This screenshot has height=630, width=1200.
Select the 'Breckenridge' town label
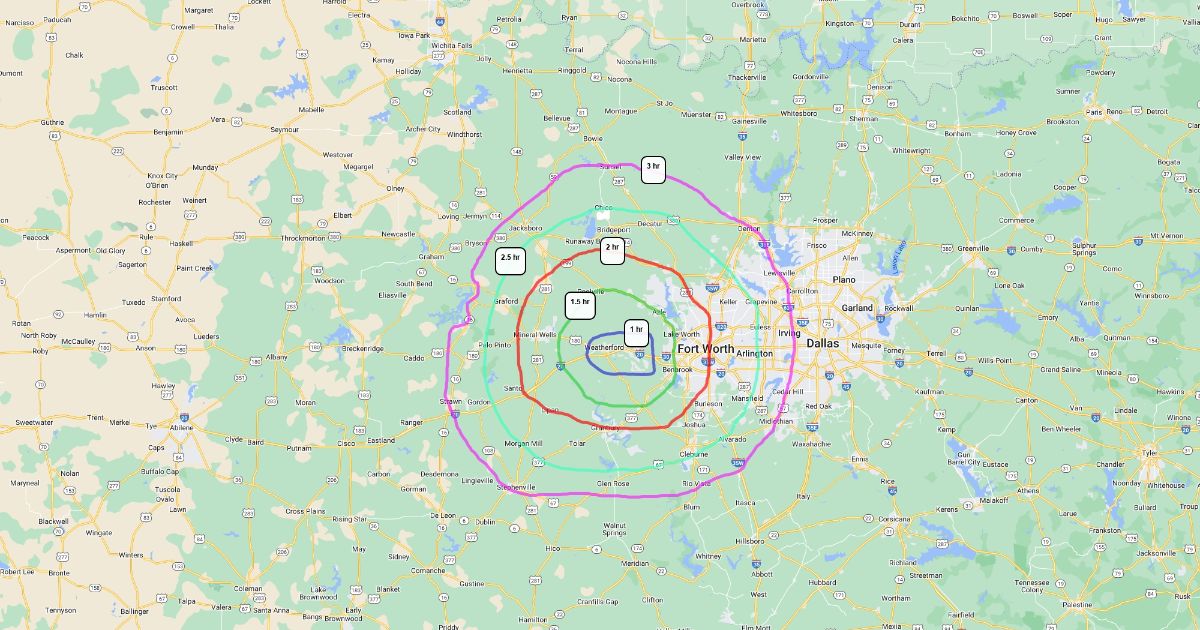pyautogui.click(x=362, y=348)
